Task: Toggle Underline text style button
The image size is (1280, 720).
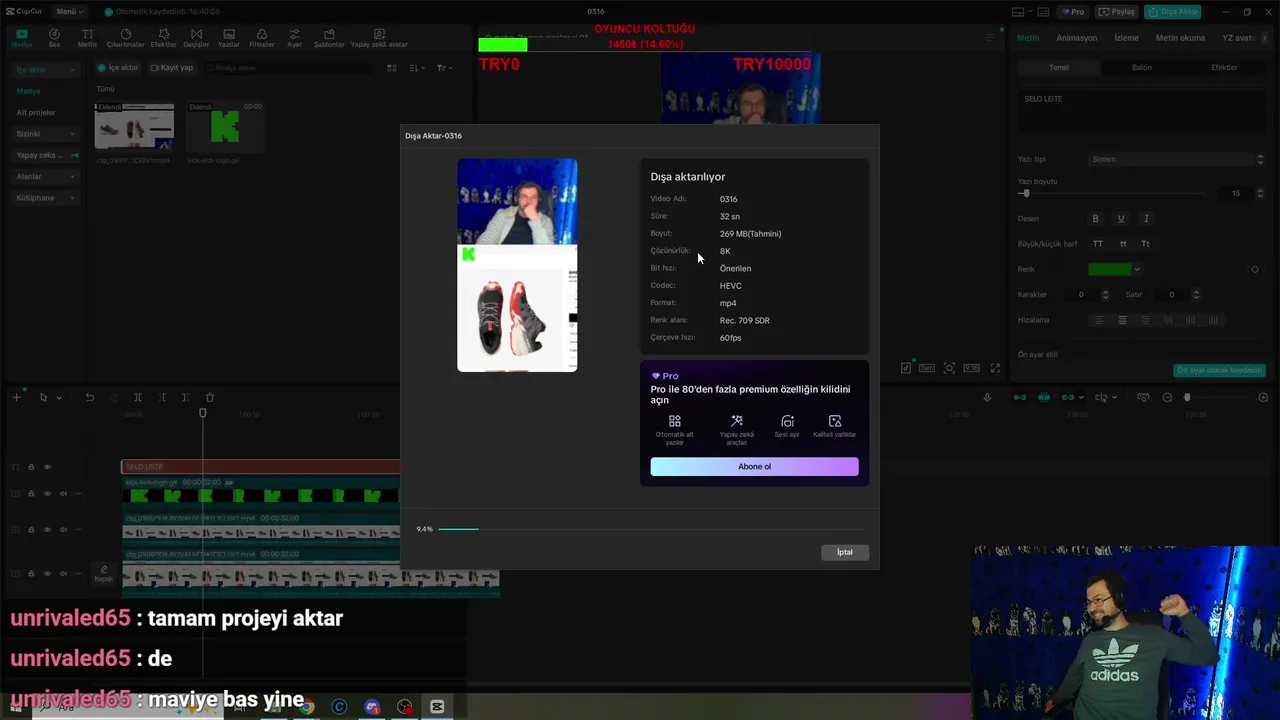Action: (x=1121, y=218)
